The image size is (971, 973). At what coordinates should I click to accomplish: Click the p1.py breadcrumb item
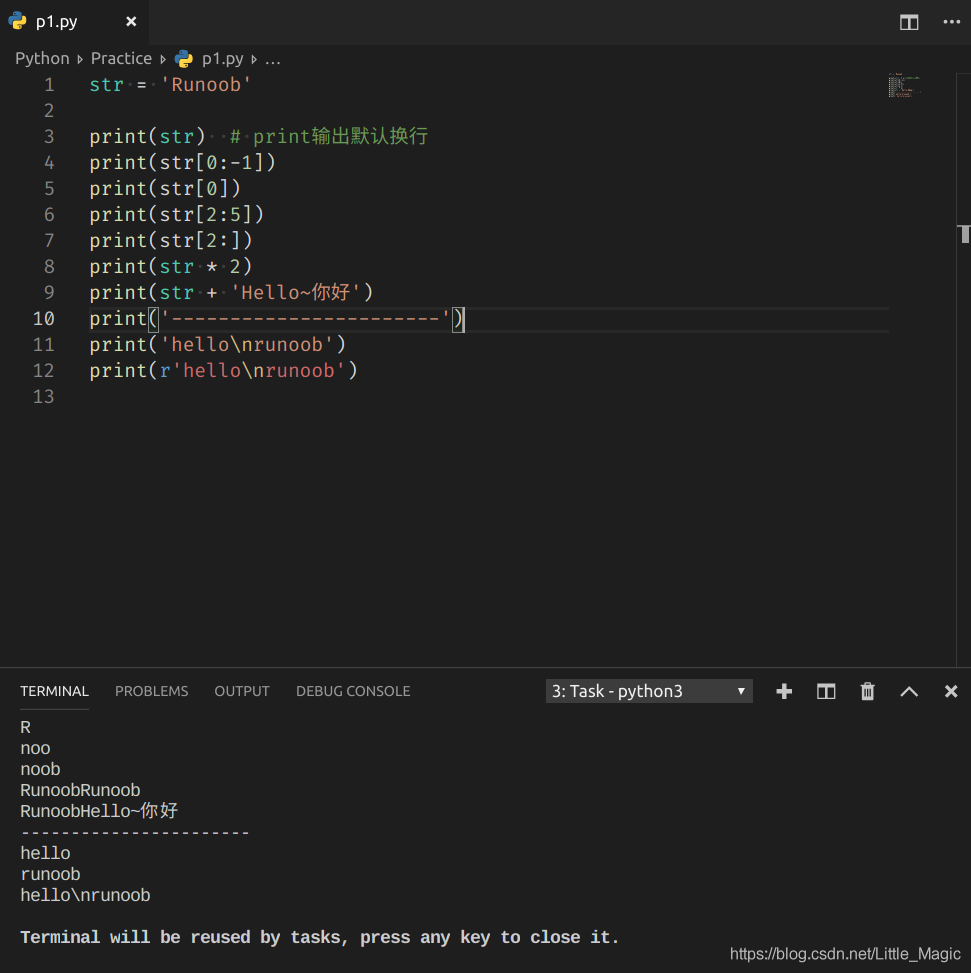click(x=222, y=59)
